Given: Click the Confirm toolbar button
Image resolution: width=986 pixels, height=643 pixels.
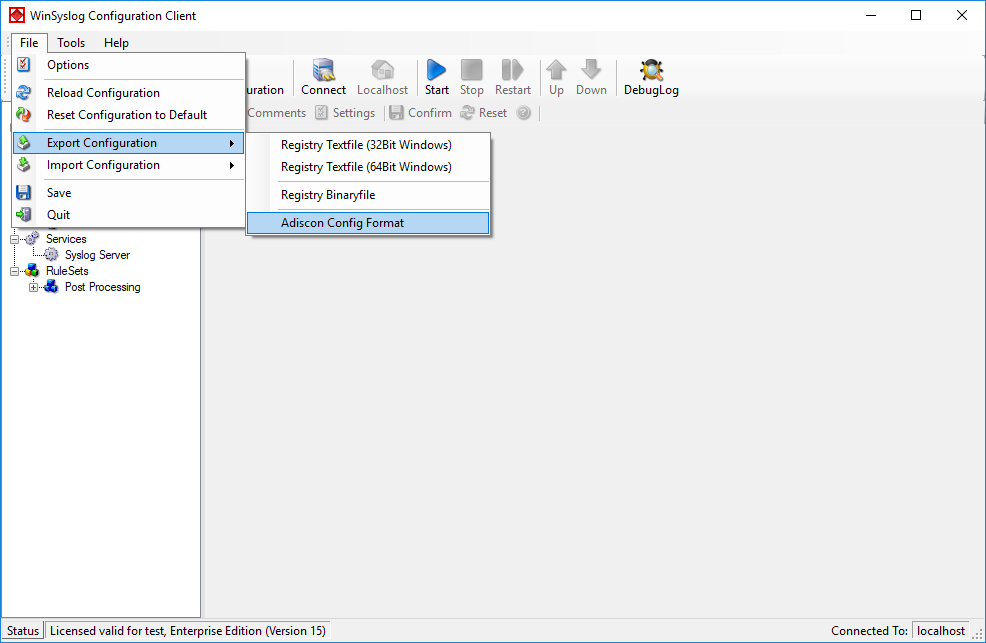Looking at the screenshot, I should 420,113.
